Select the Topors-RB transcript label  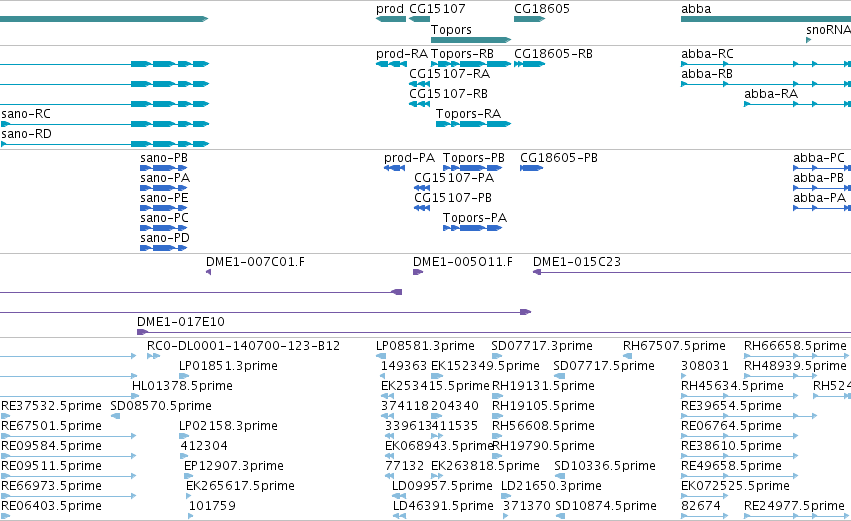(x=462, y=54)
